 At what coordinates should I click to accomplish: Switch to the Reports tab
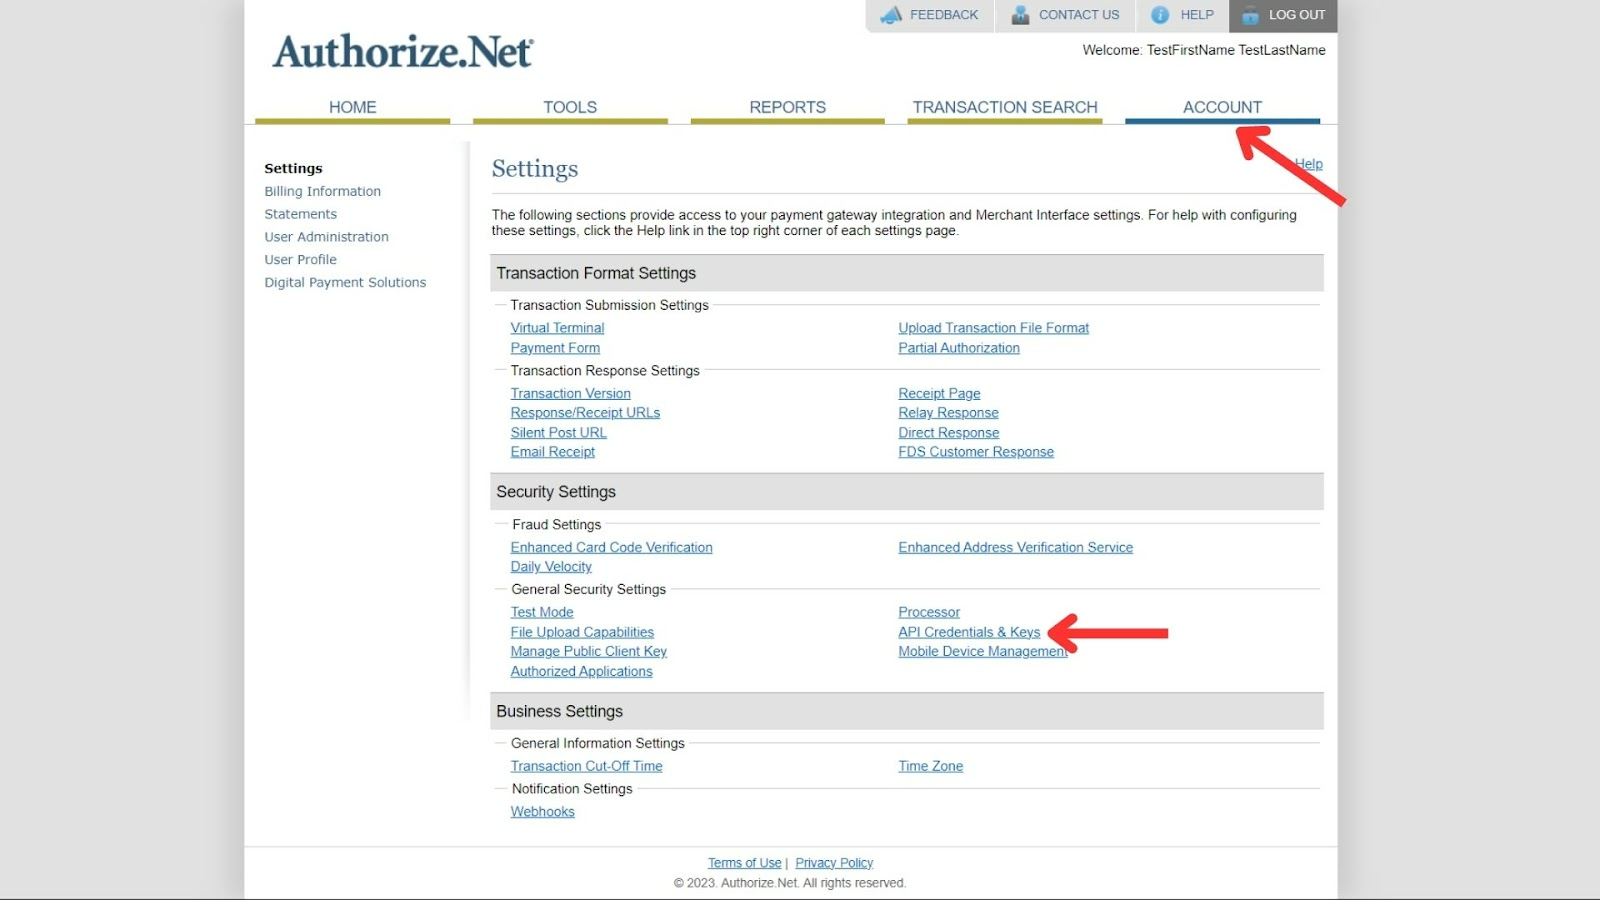pyautogui.click(x=788, y=107)
